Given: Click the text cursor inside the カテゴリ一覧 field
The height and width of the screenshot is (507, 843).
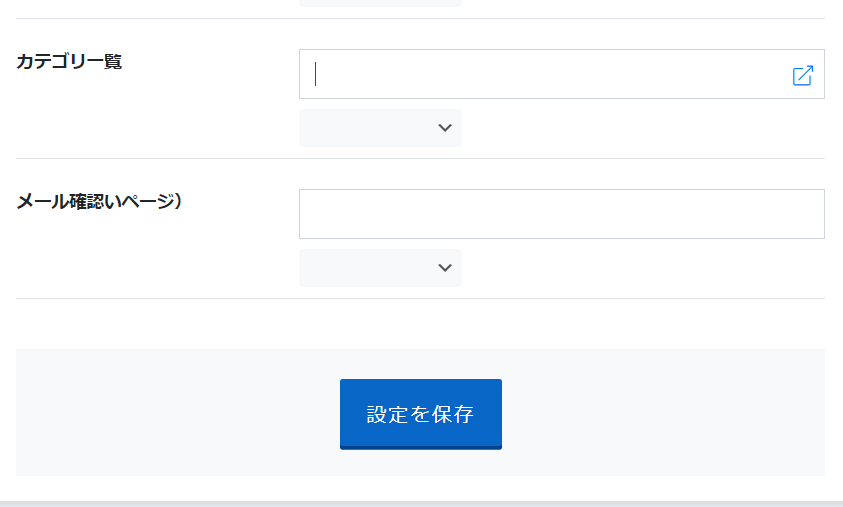Looking at the screenshot, I should coord(316,74).
